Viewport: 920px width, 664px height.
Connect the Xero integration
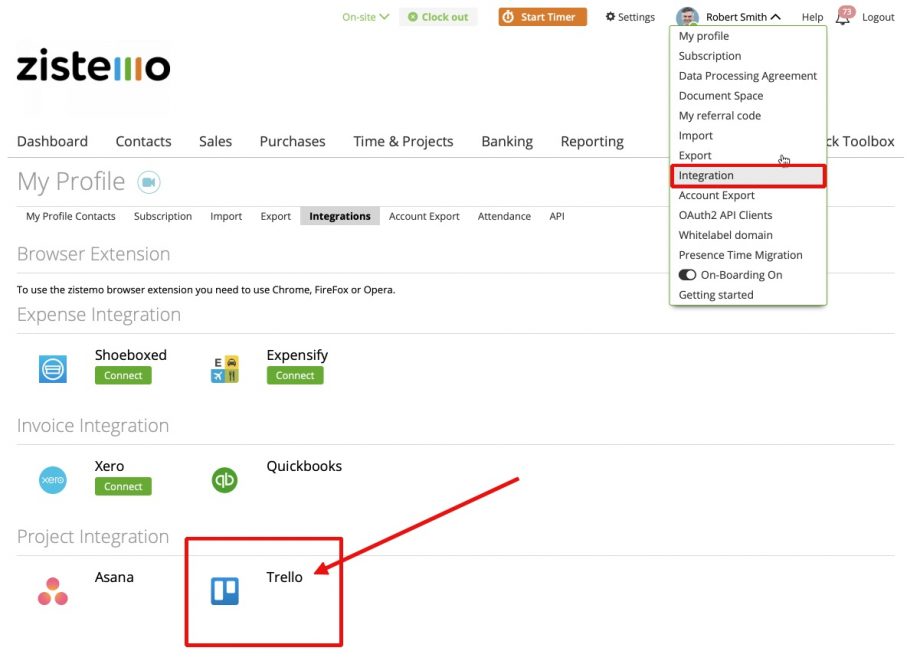pyautogui.click(x=122, y=486)
